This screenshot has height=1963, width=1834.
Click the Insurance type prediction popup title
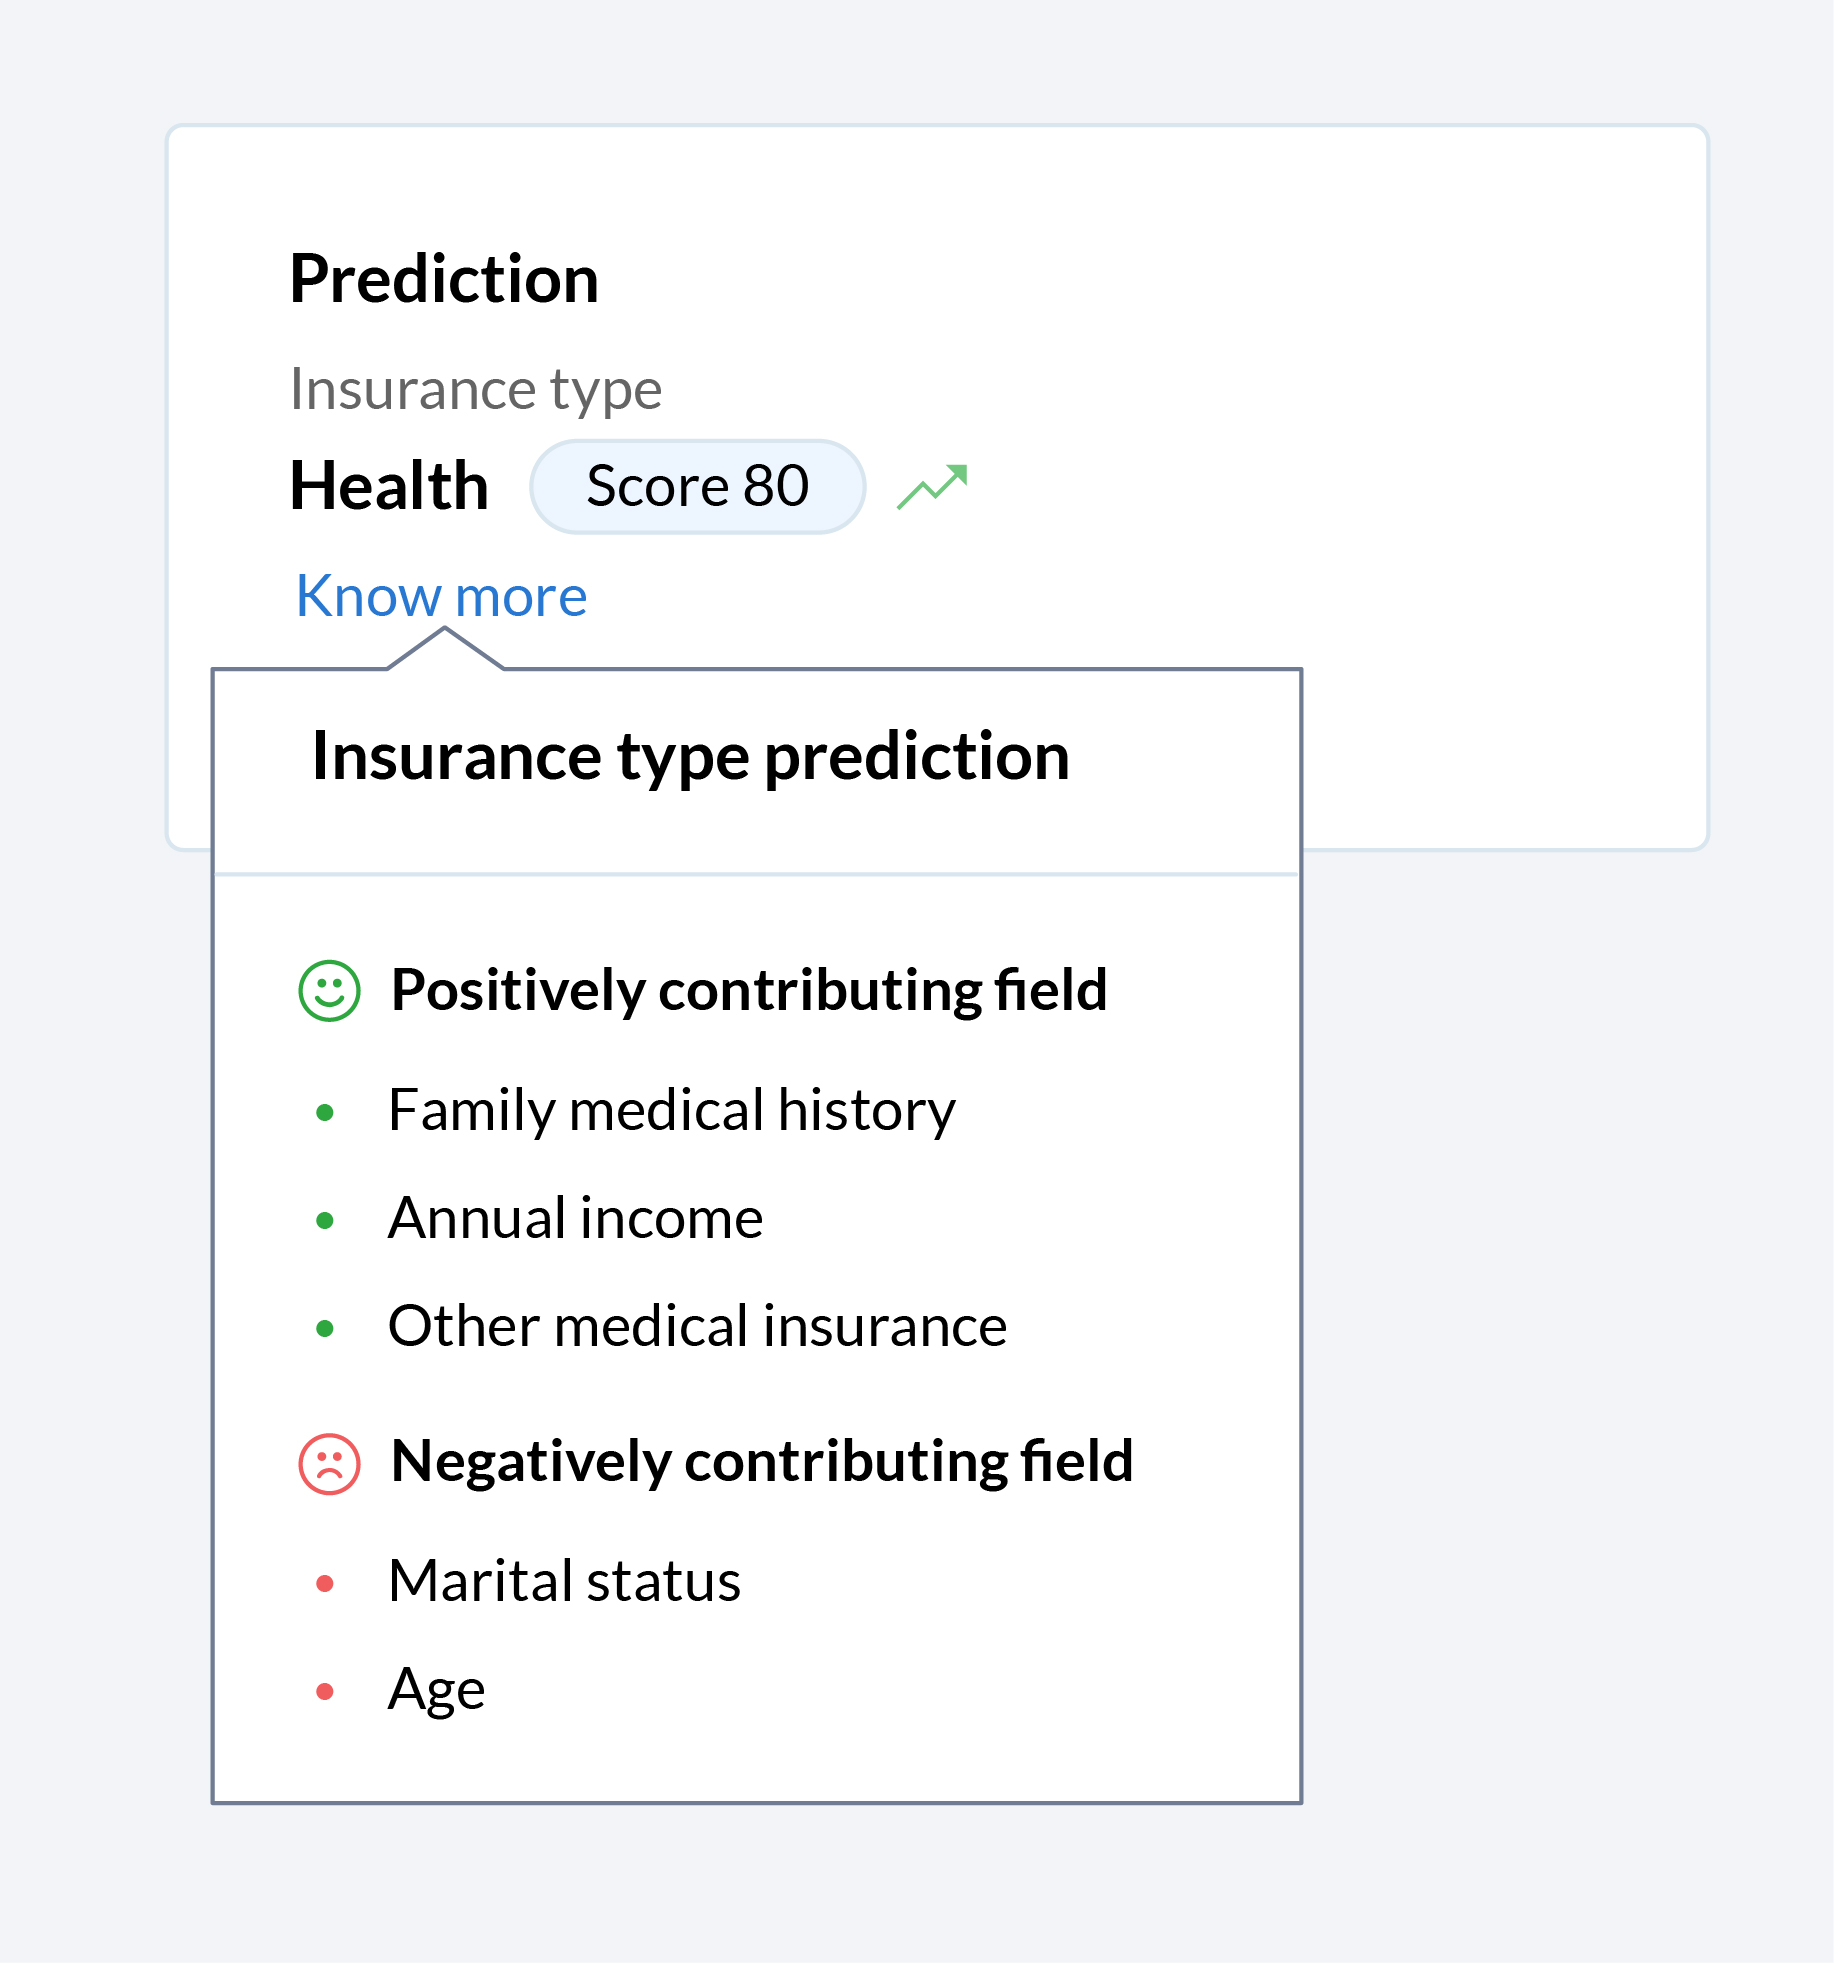pyautogui.click(x=690, y=756)
